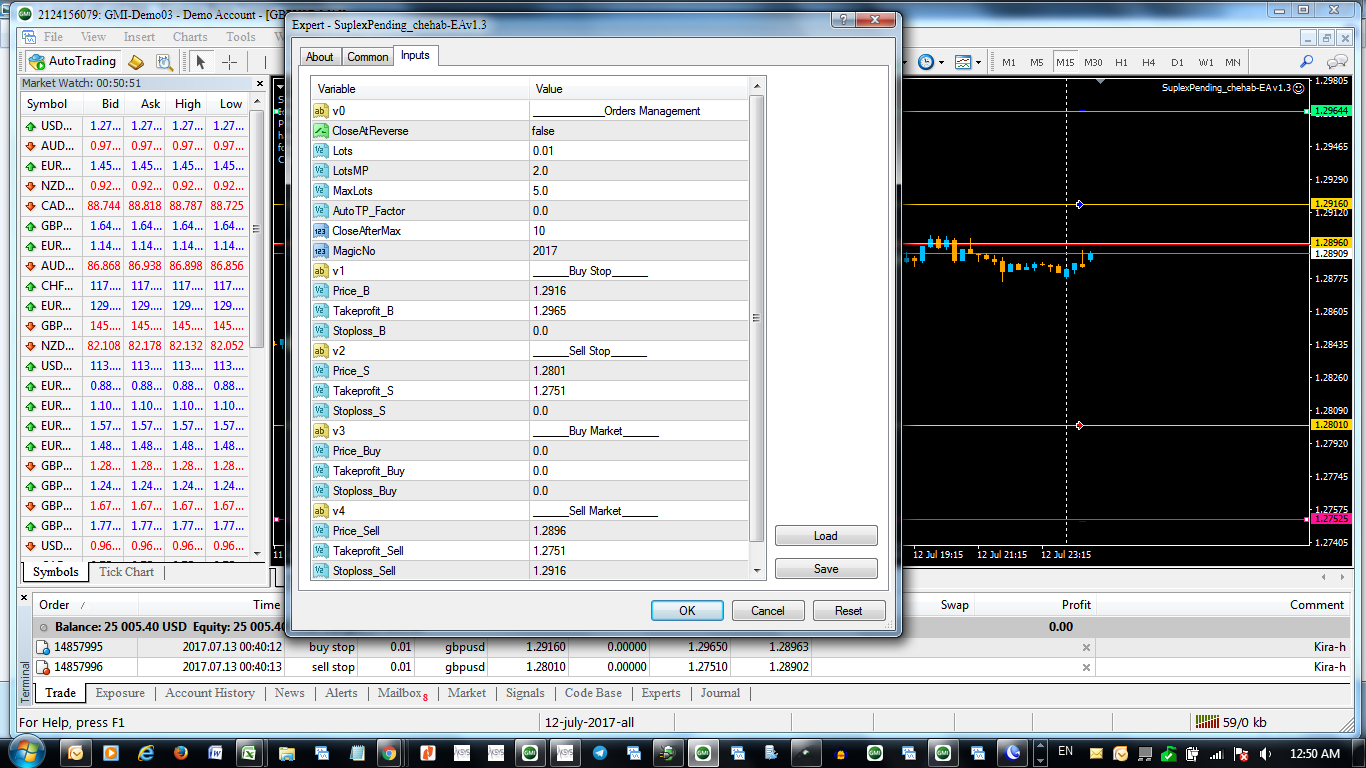This screenshot has height=768, width=1366.
Task: Click the CloseAtReverse boolean icon
Action: point(321,131)
